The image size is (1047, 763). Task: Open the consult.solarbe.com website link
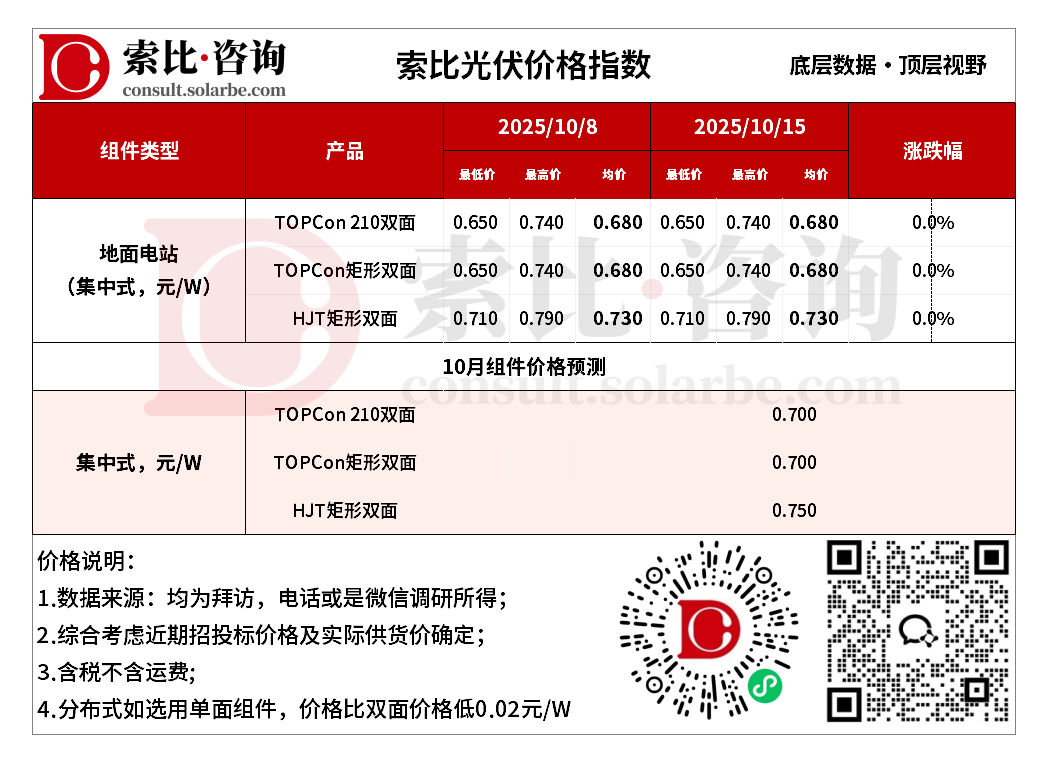tap(203, 90)
